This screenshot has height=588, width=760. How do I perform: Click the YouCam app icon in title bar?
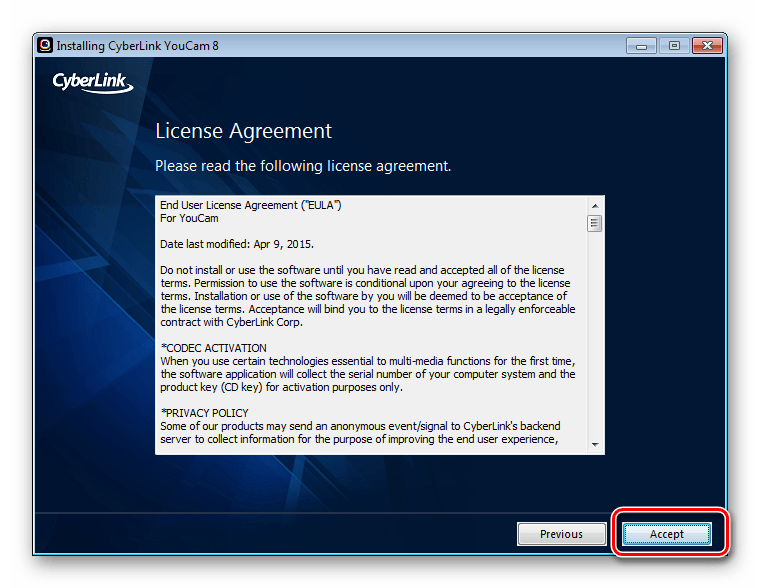coord(45,46)
